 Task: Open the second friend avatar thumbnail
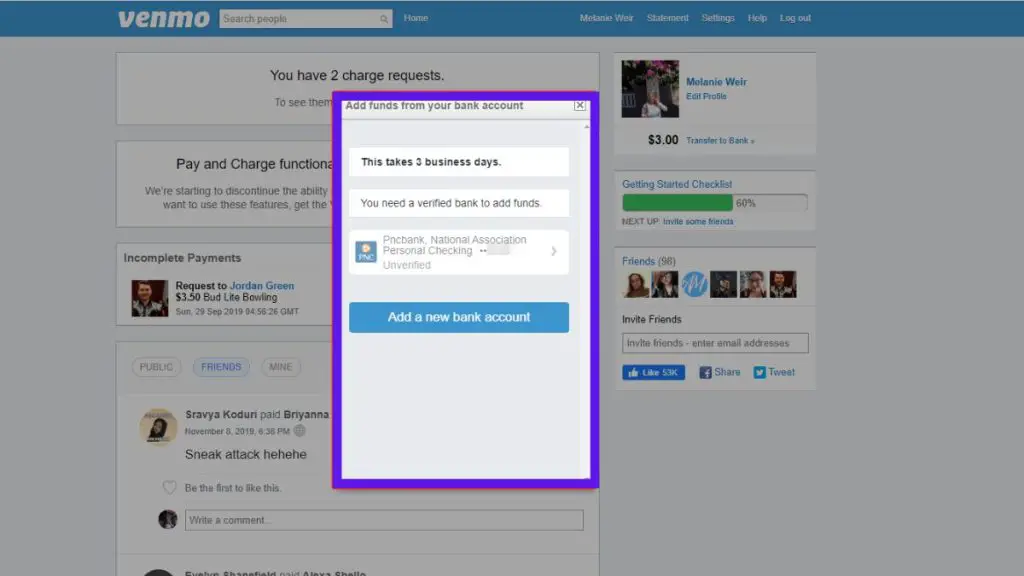tap(665, 285)
